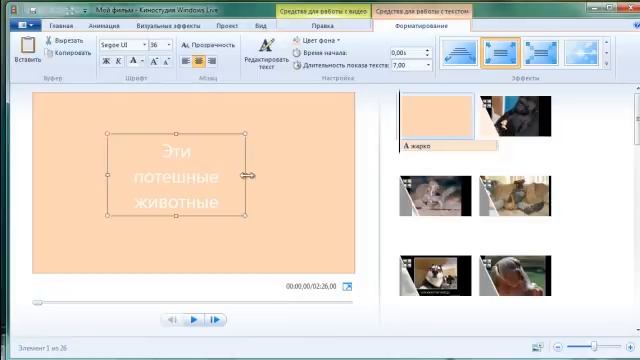Screen dimensions: 640x360
Task: Open the Главная ribbon tab
Action: coord(61,26)
